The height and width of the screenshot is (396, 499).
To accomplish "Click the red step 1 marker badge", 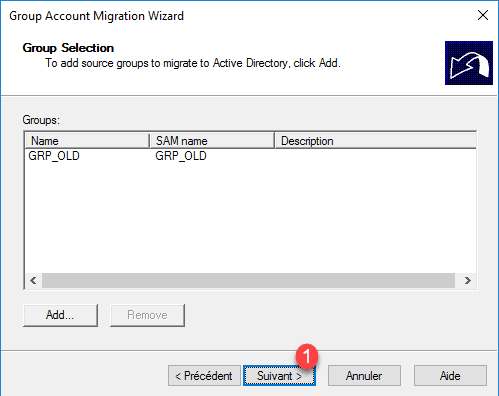I will coord(307,356).
